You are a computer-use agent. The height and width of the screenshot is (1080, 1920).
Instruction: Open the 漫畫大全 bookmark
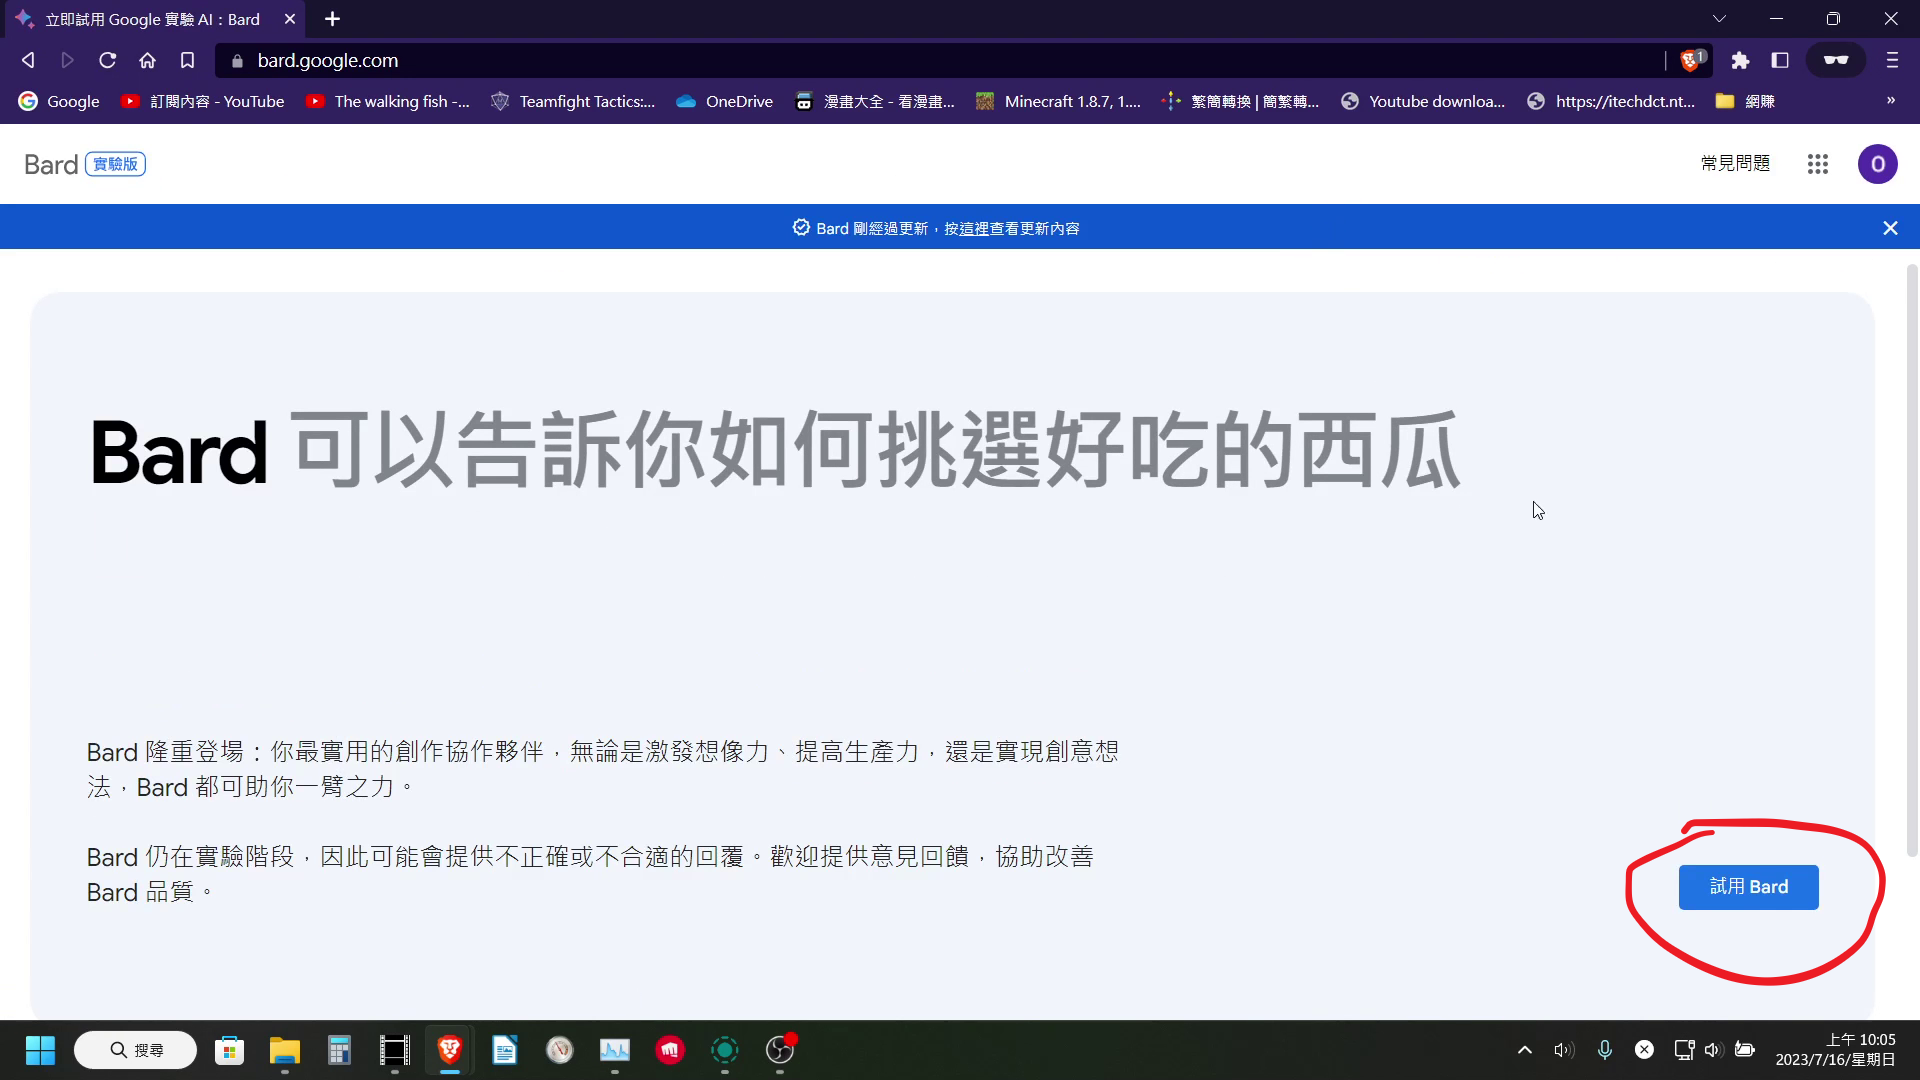click(875, 101)
